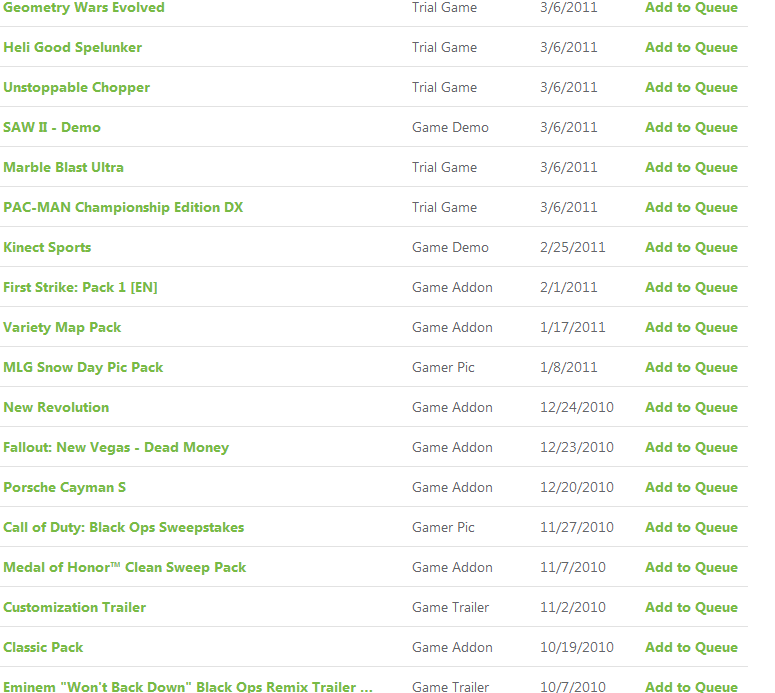
Task: Add First Strike: Pack 1 to queue
Action: (x=691, y=288)
